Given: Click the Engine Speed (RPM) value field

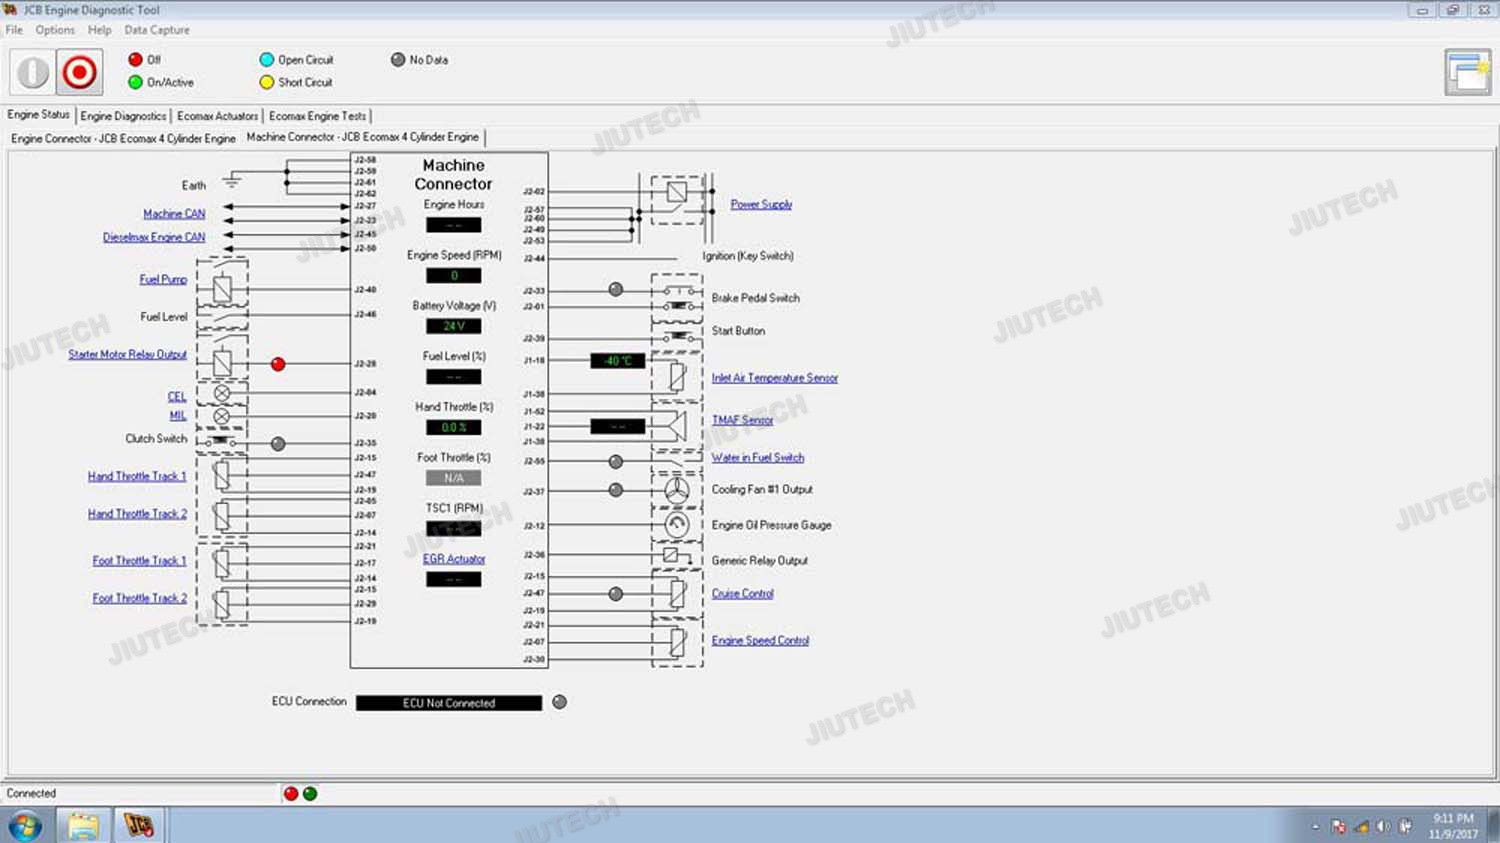Looking at the screenshot, I should (x=453, y=276).
